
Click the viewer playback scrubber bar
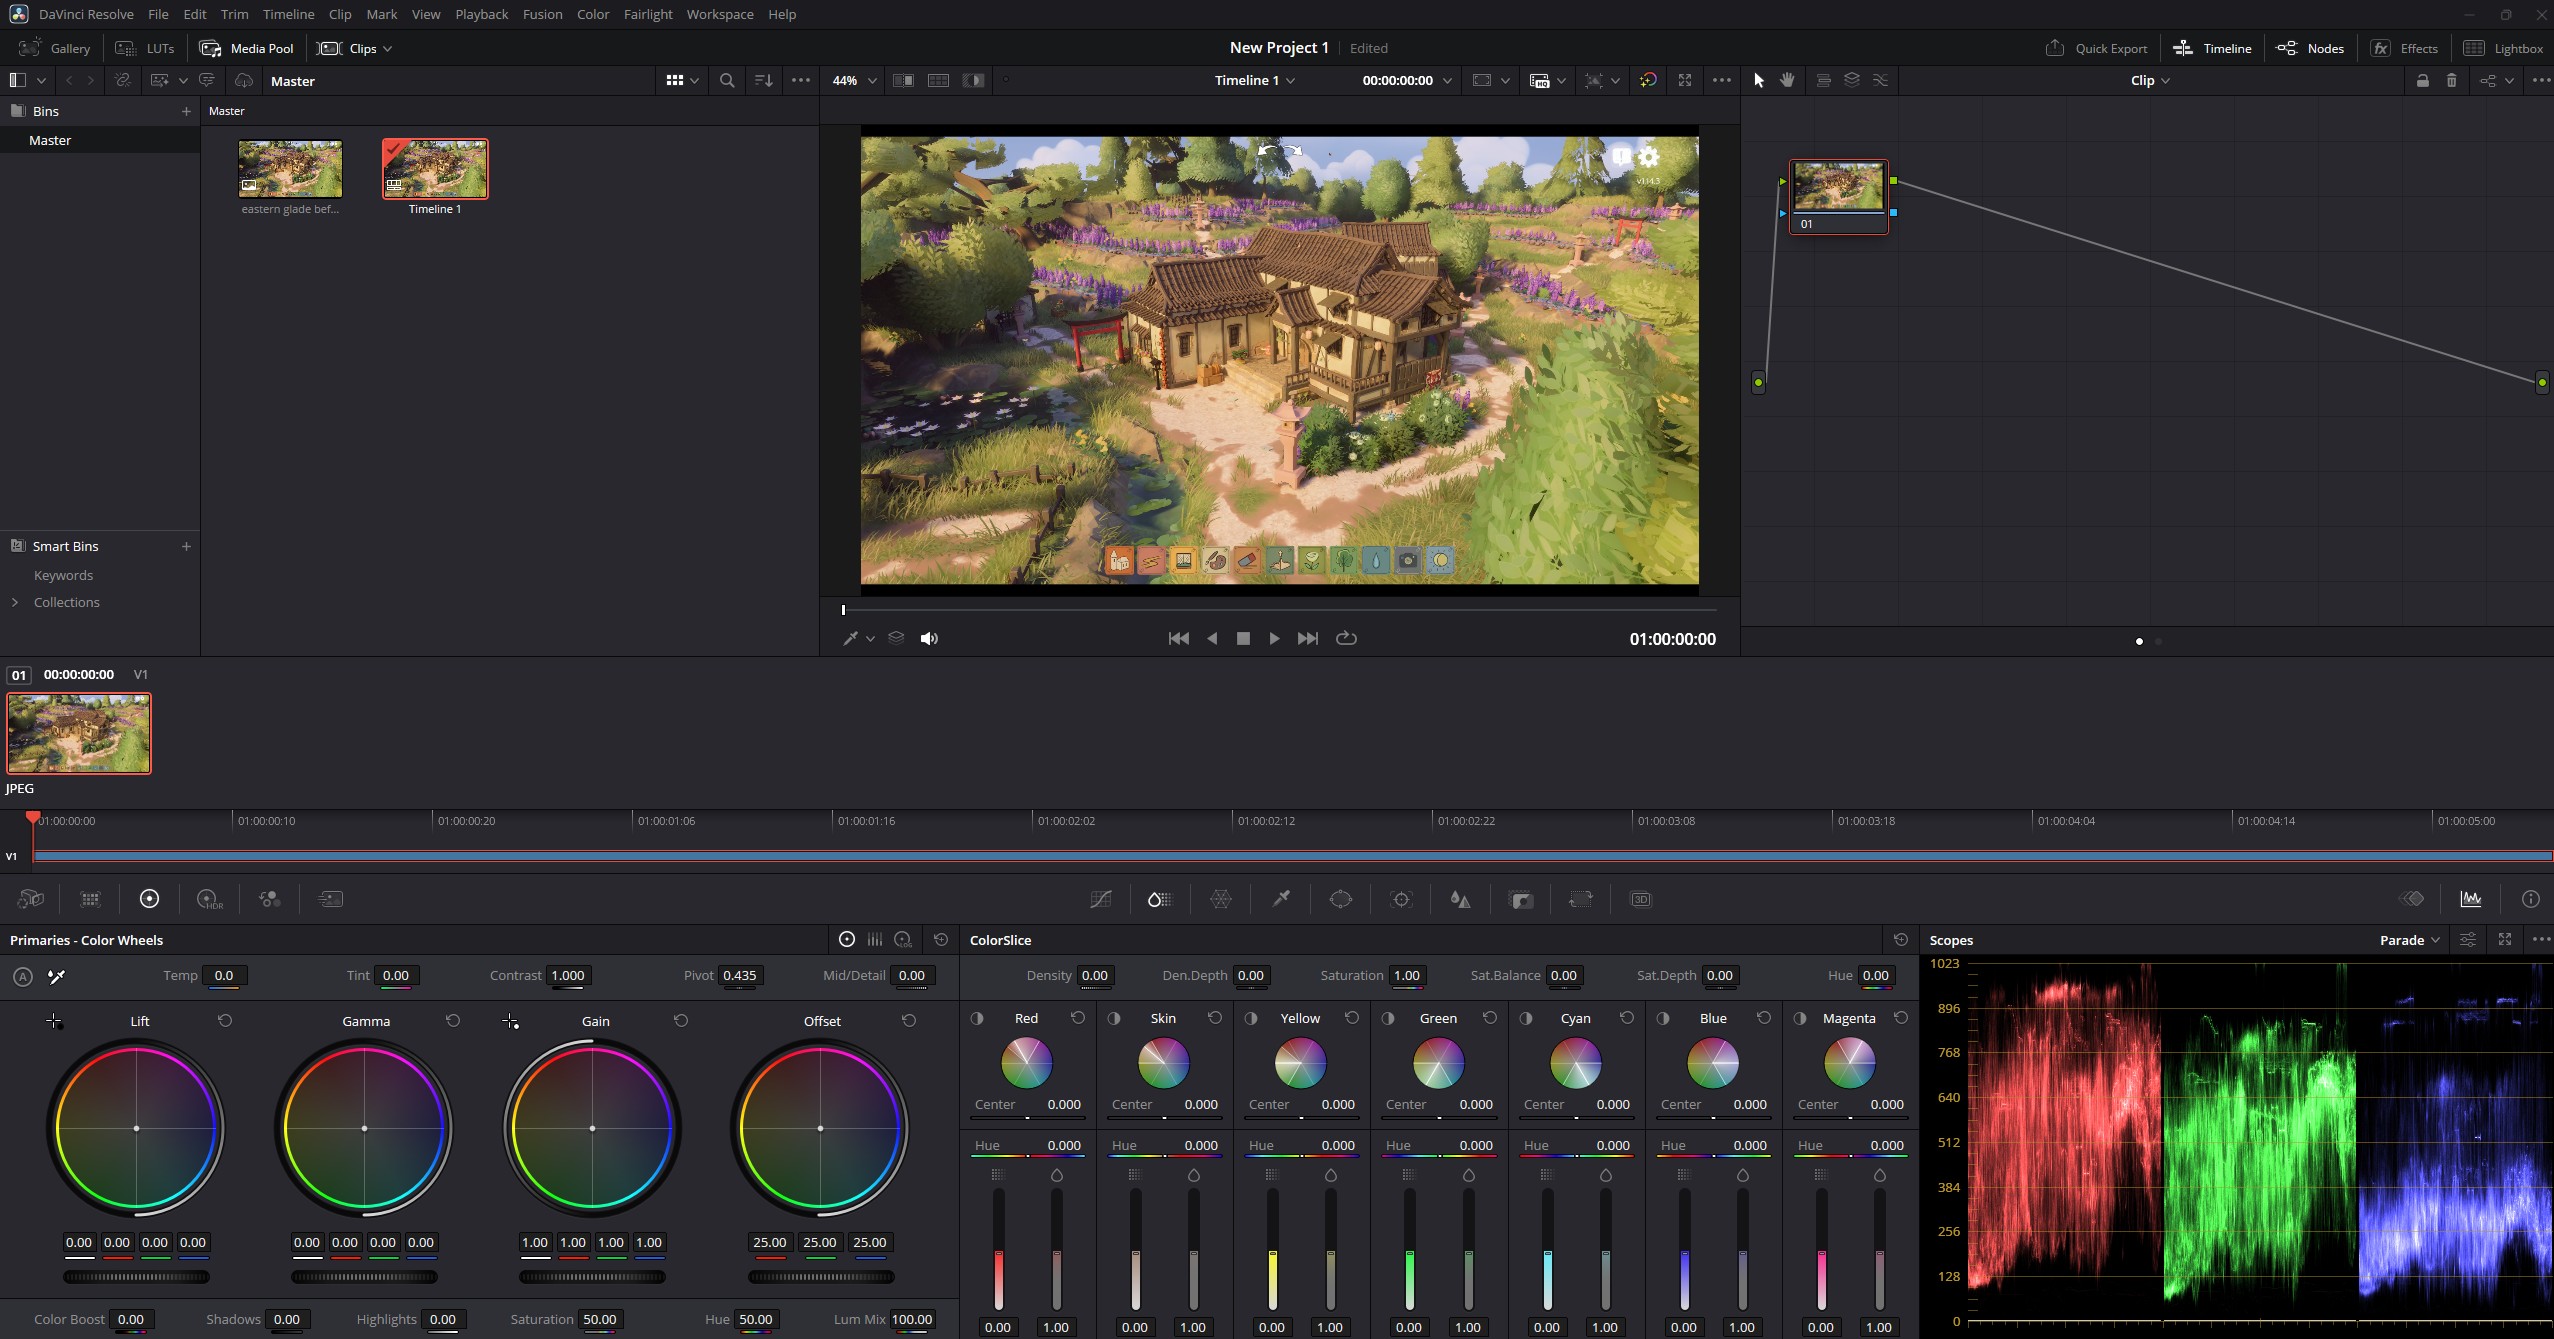[1280, 609]
